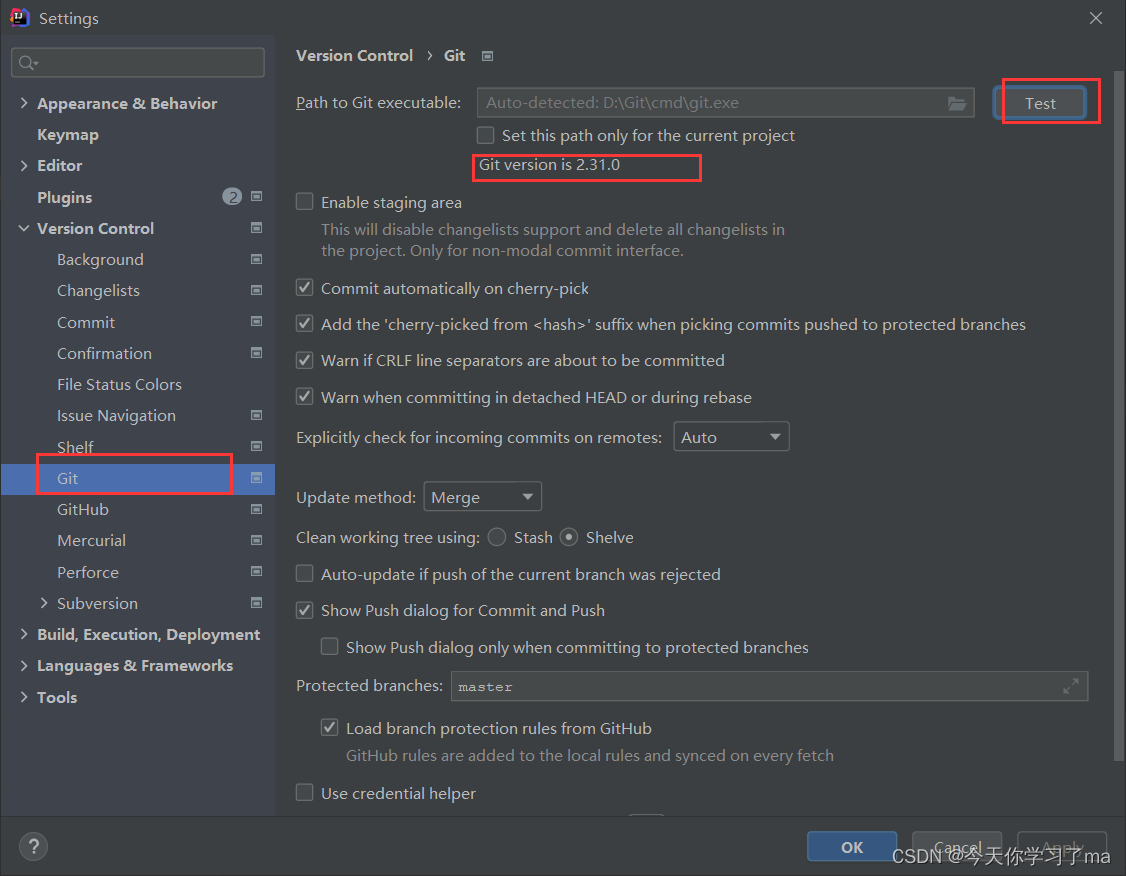Uncheck Commit automatically on cherry-pick
Viewport: 1126px width, 876px height.
coord(304,288)
